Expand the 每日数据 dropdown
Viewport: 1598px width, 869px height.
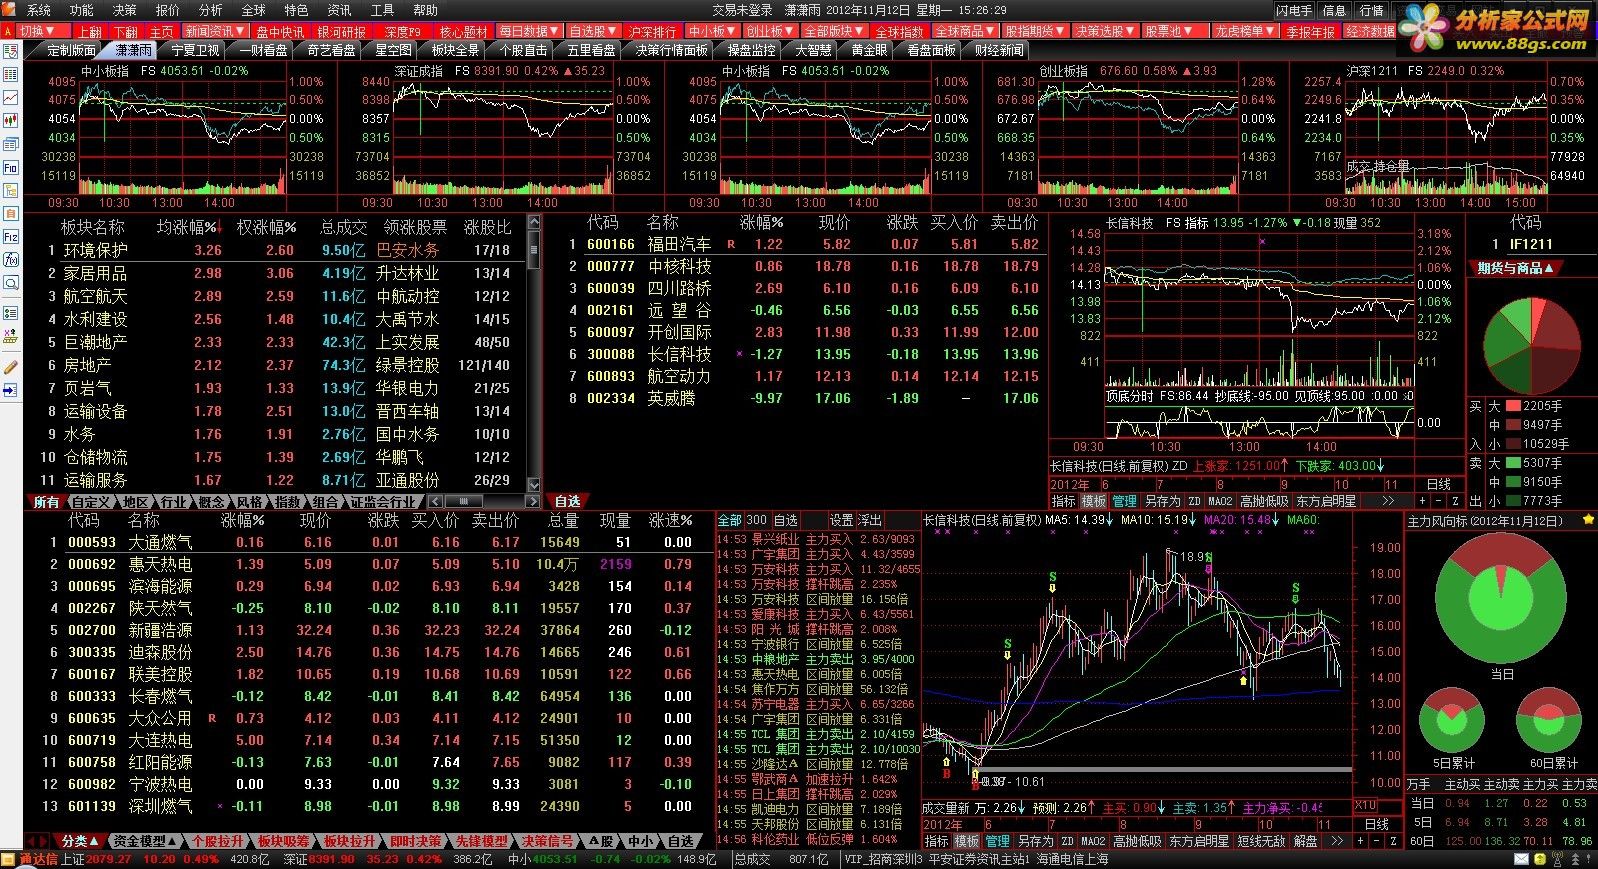(x=529, y=31)
